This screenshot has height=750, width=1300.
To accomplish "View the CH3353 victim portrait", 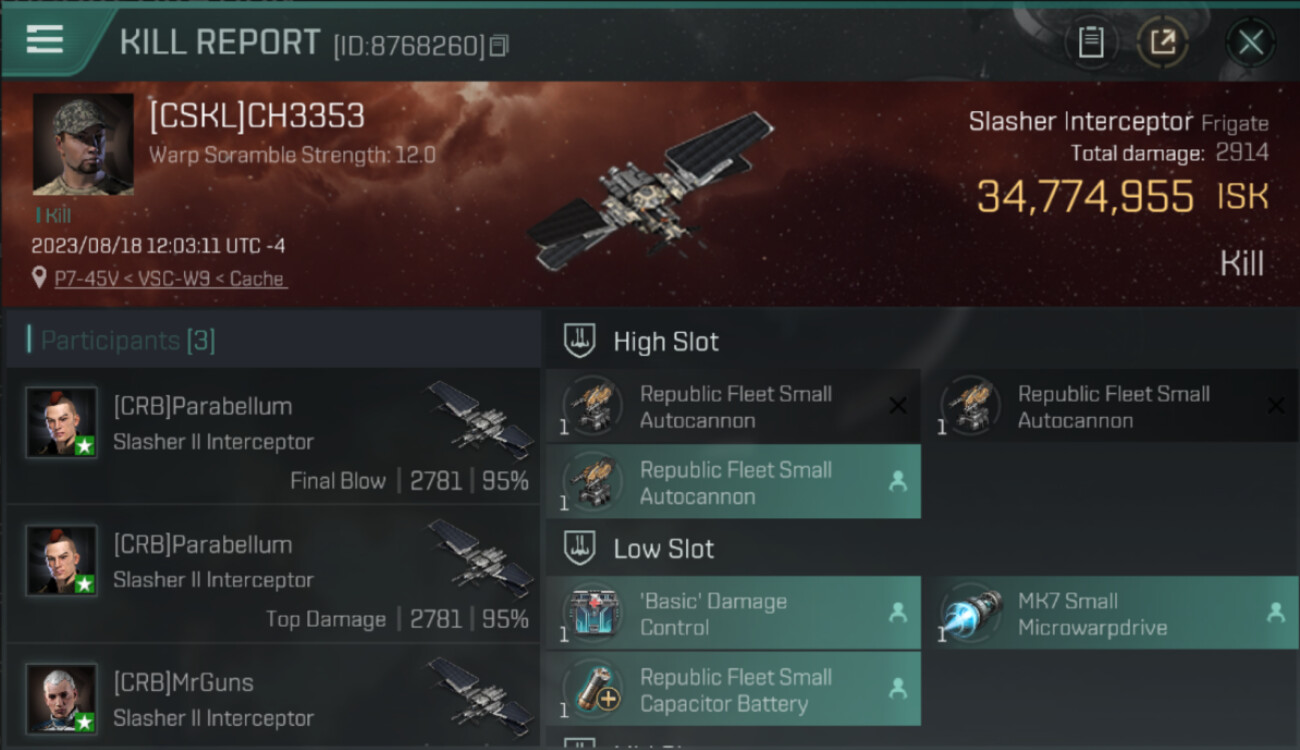I will click(x=83, y=144).
